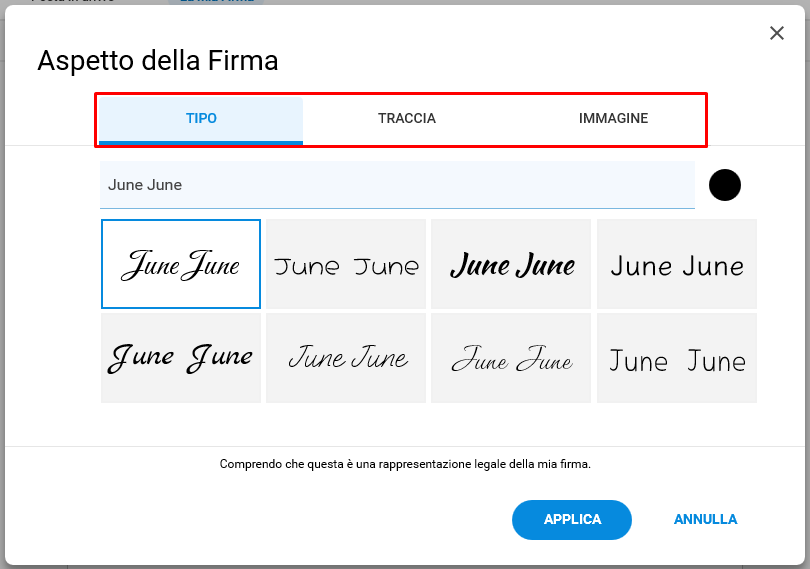Close the Aspetto della Firma dialog
Viewport: 810px width, 569px height.
coord(776,33)
